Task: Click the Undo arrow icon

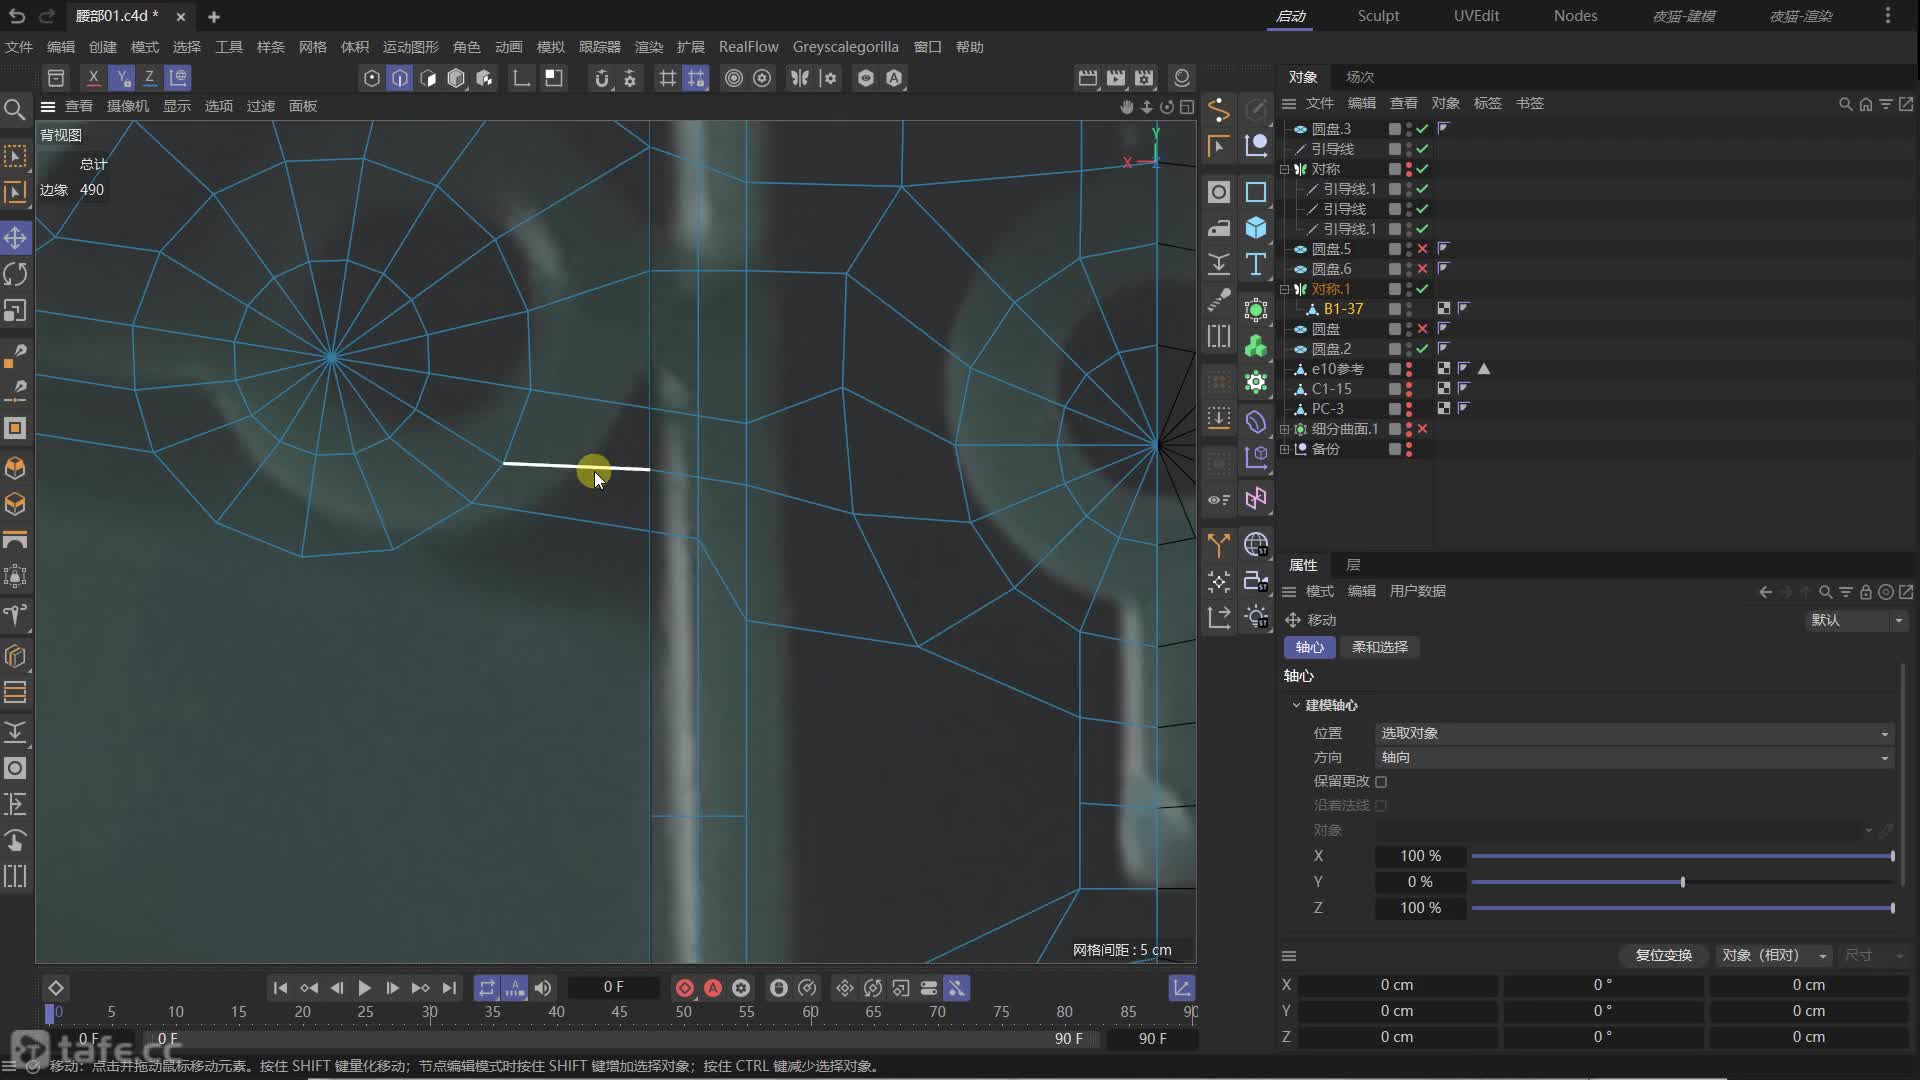Action: [17, 16]
